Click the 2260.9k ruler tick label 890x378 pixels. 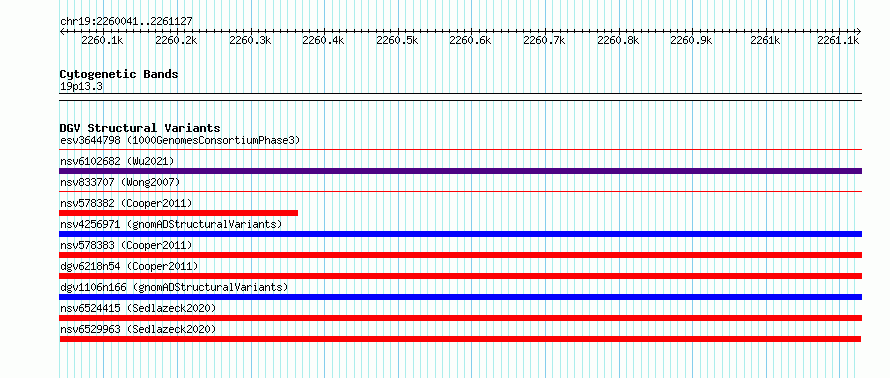(691, 41)
